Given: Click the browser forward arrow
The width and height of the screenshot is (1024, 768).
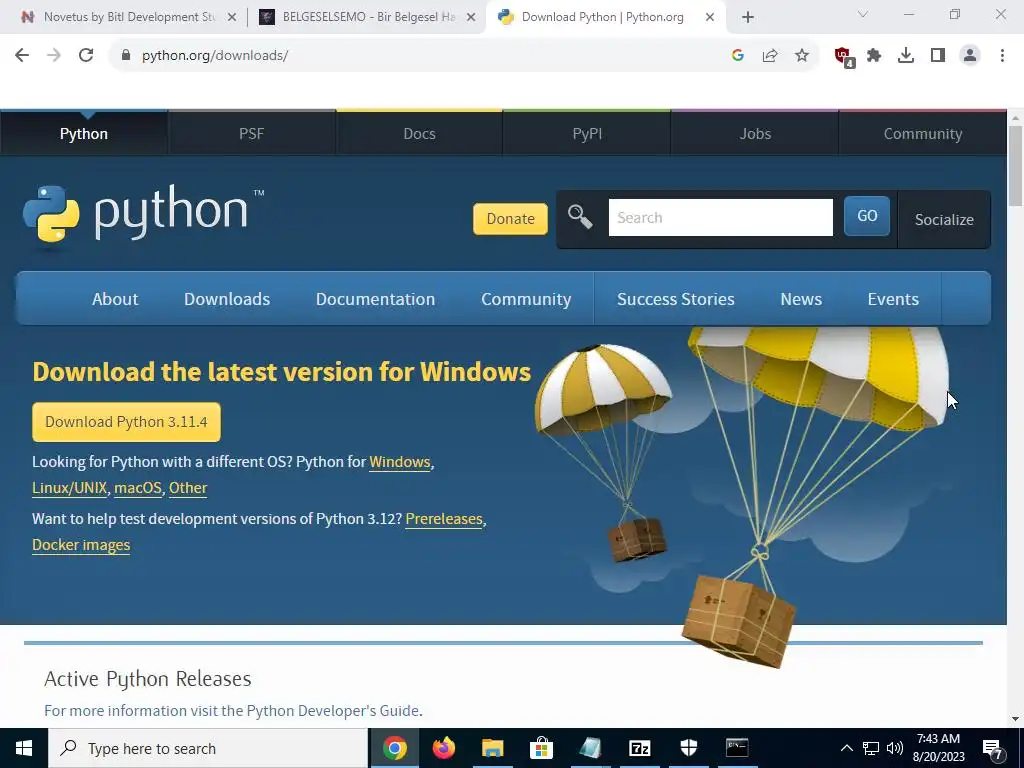Looking at the screenshot, I should [54, 55].
